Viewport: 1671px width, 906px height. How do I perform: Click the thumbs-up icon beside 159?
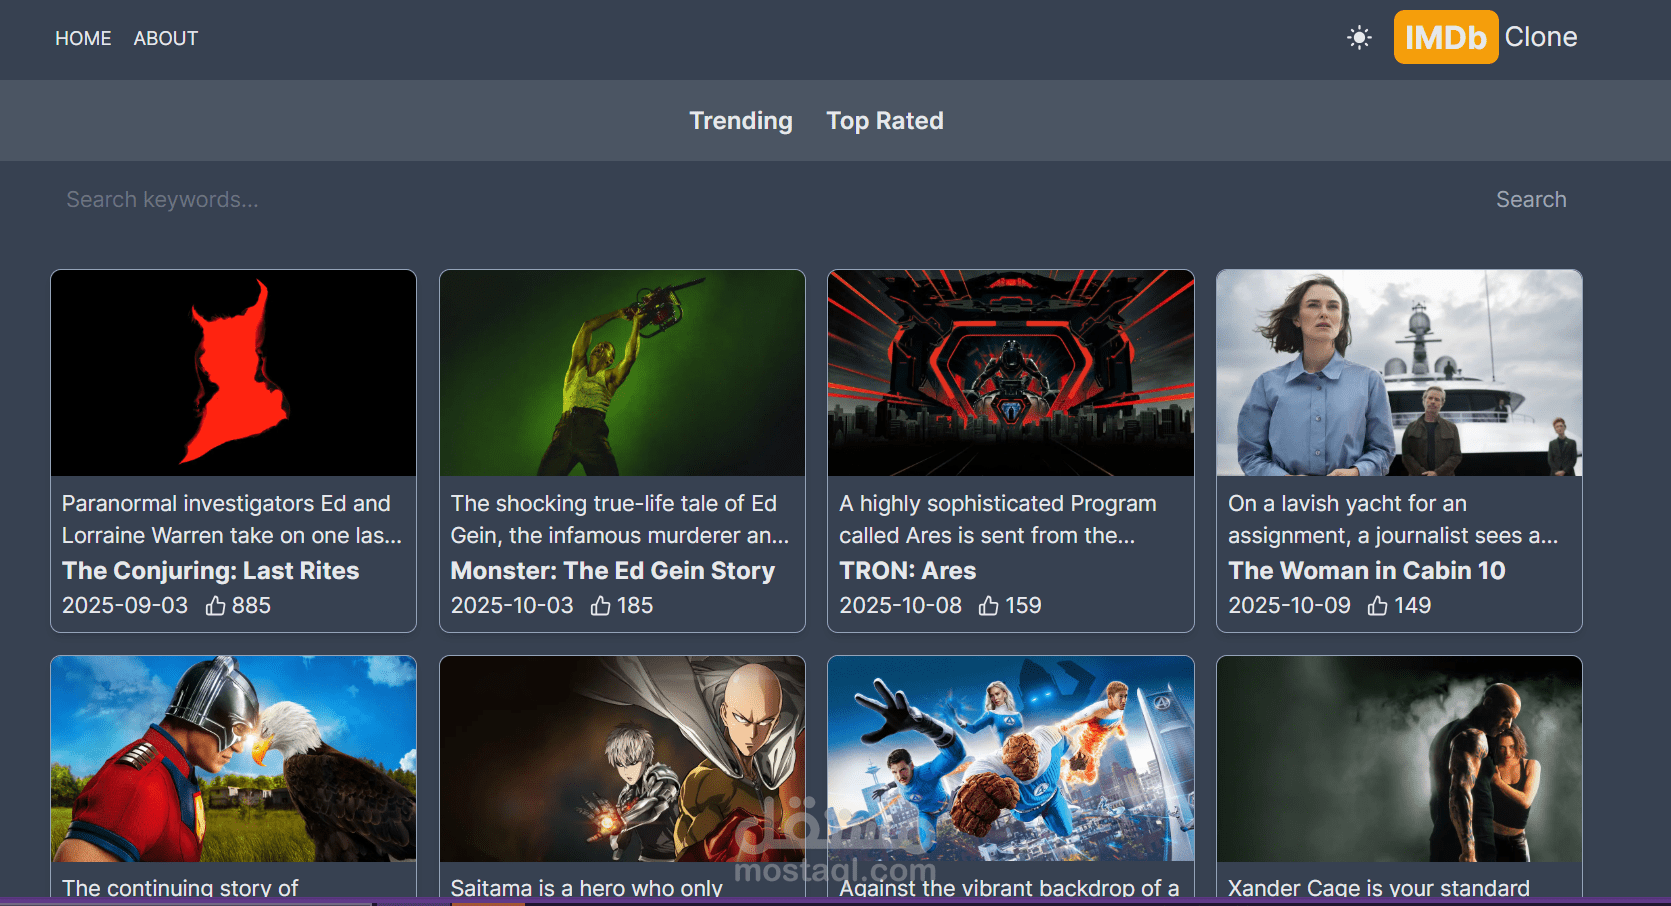[x=988, y=606]
